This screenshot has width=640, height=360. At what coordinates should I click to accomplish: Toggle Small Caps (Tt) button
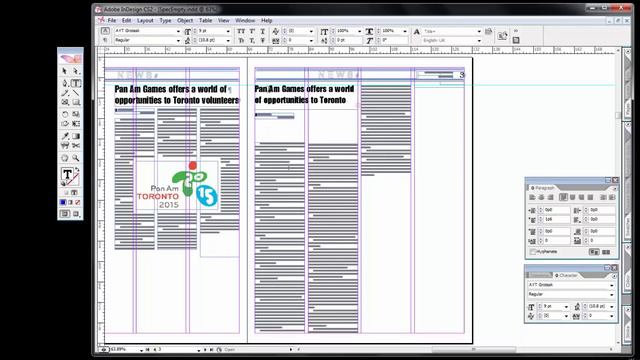point(241,40)
